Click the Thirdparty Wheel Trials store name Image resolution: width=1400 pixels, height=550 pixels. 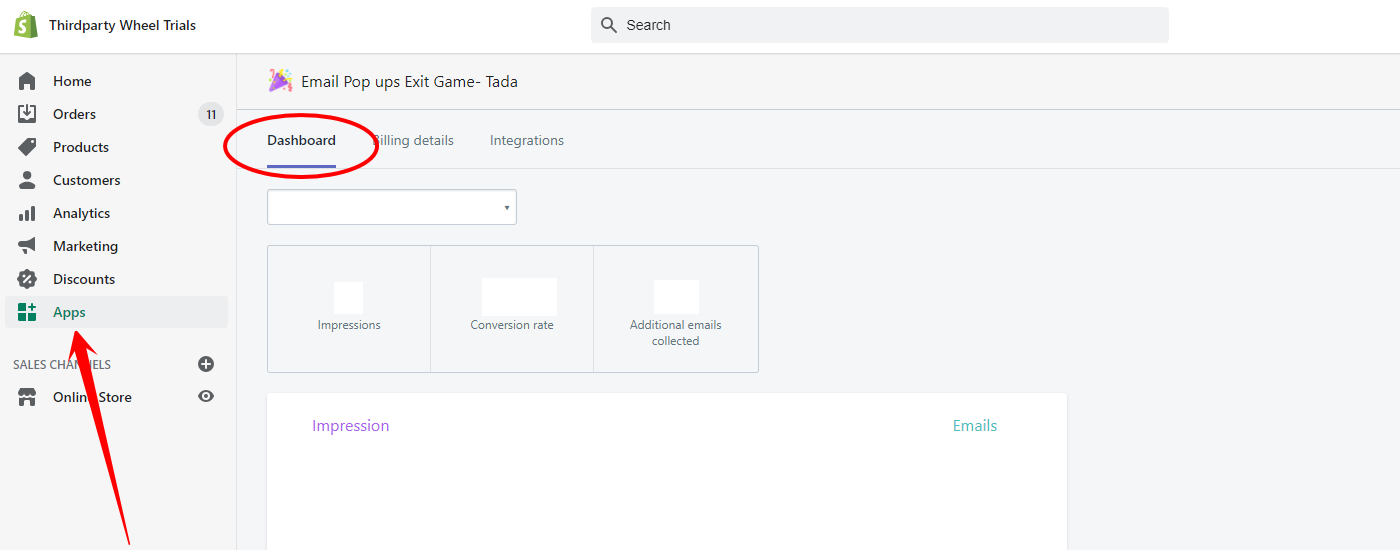122,25
